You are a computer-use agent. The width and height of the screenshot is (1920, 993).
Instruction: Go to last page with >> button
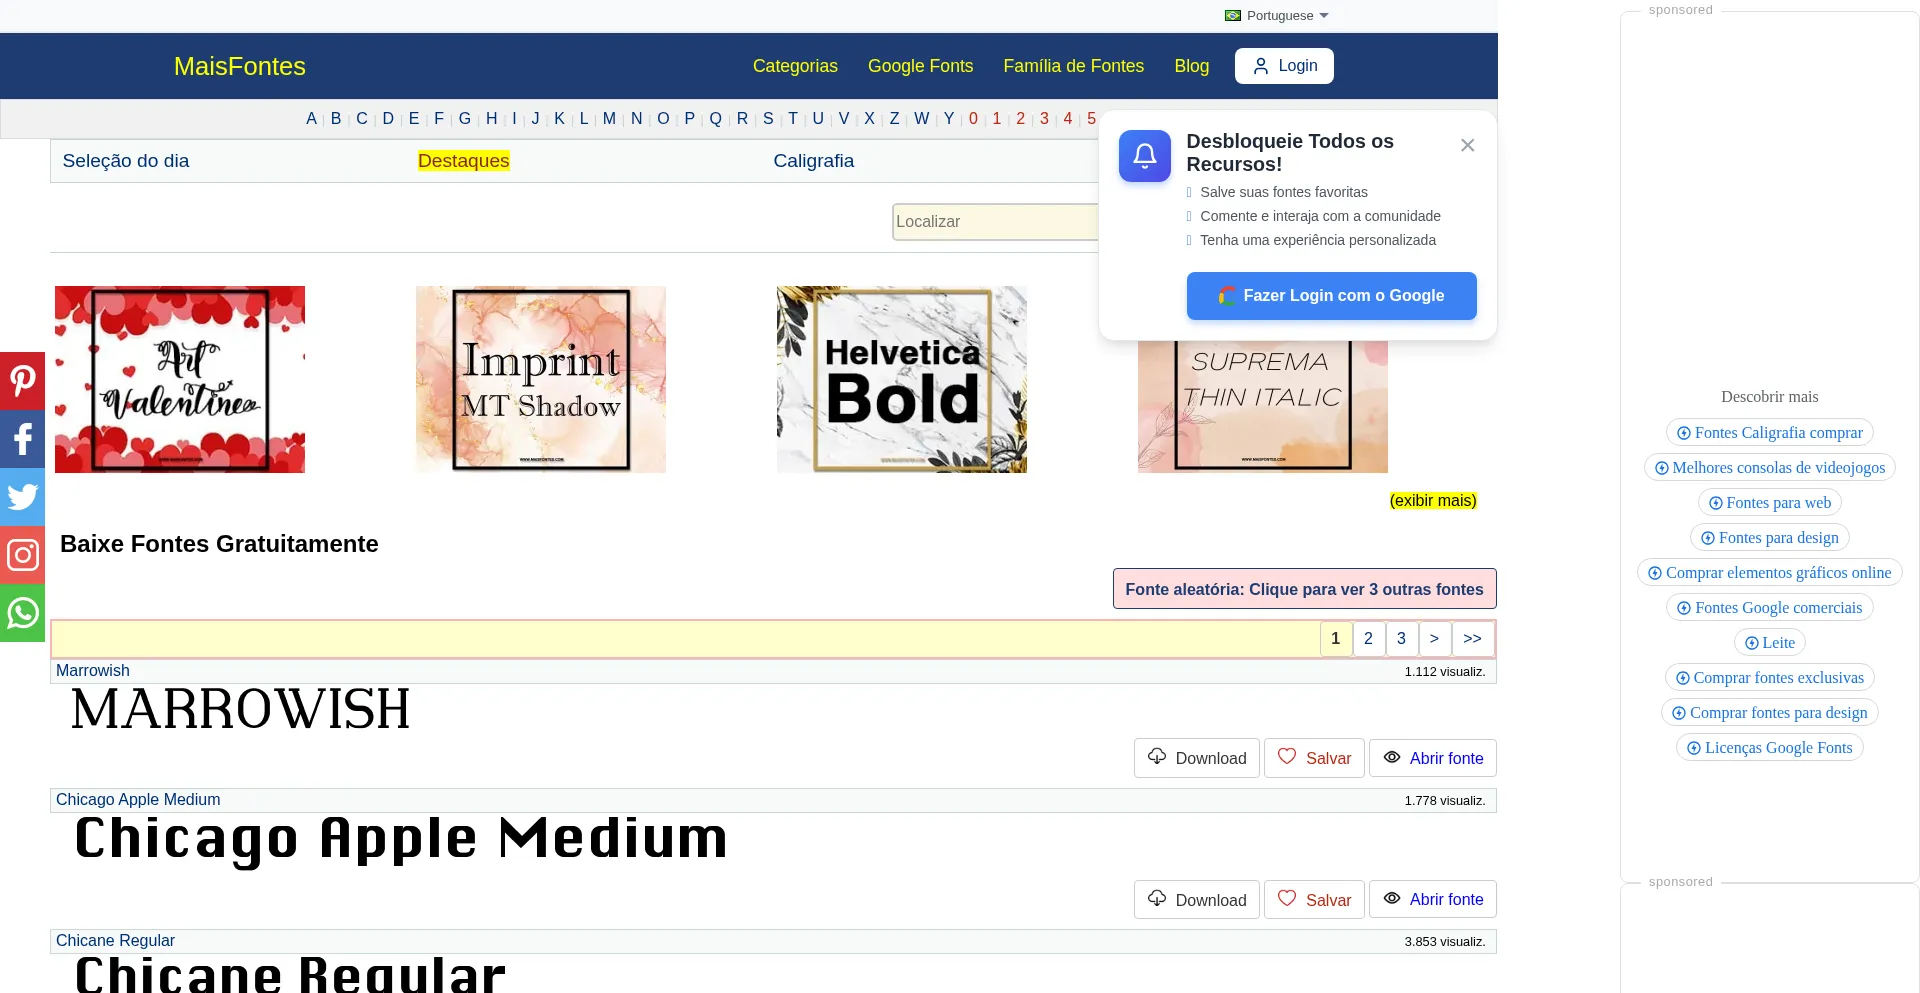pyautogui.click(x=1472, y=638)
